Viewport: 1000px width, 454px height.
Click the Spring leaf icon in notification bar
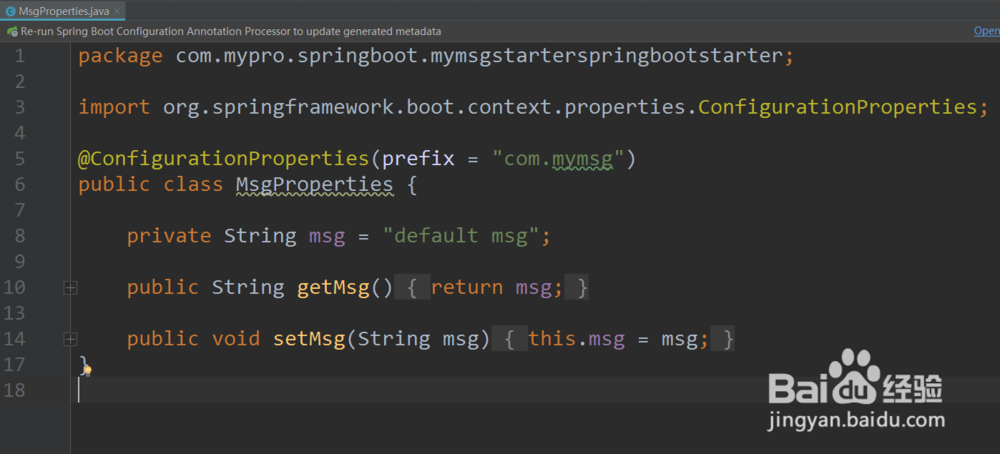[x=12, y=31]
